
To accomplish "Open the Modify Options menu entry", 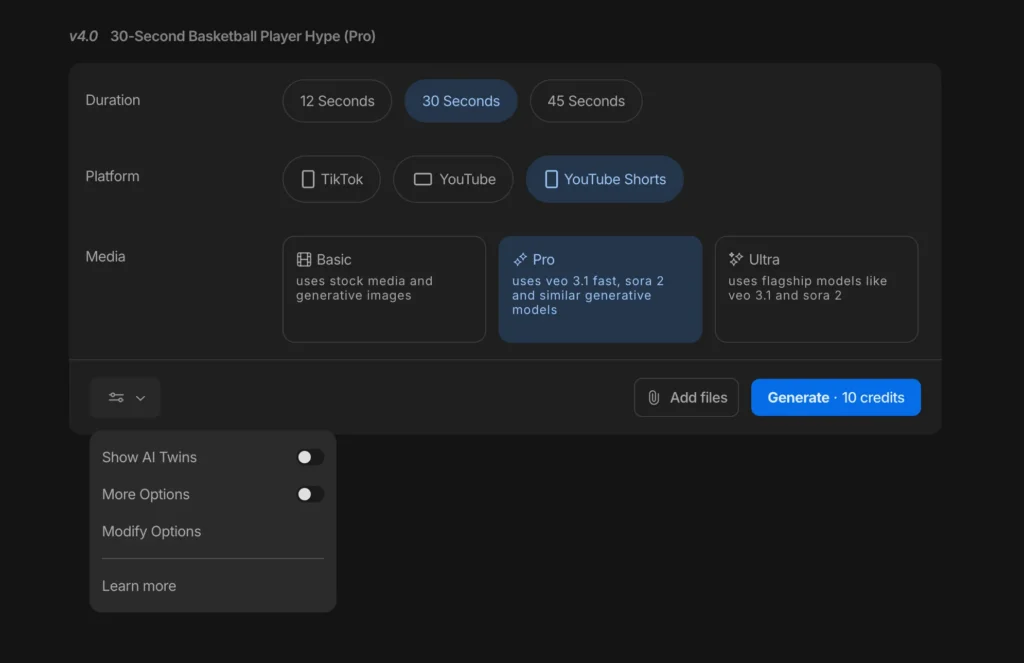I will [151, 531].
